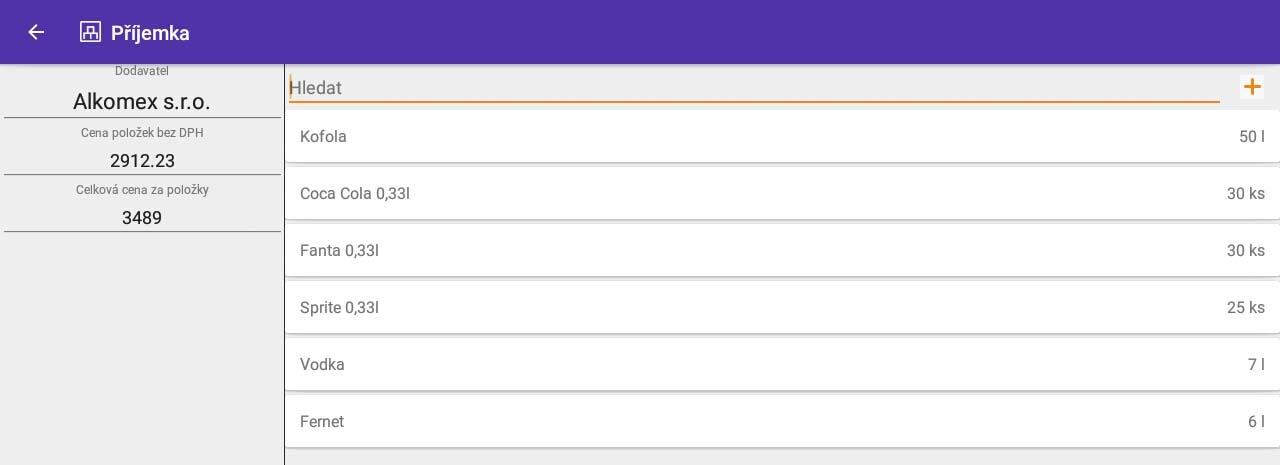Tap the 30 ks quantity for Coca Cola
Image resolution: width=1280 pixels, height=465 pixels.
1245,193
